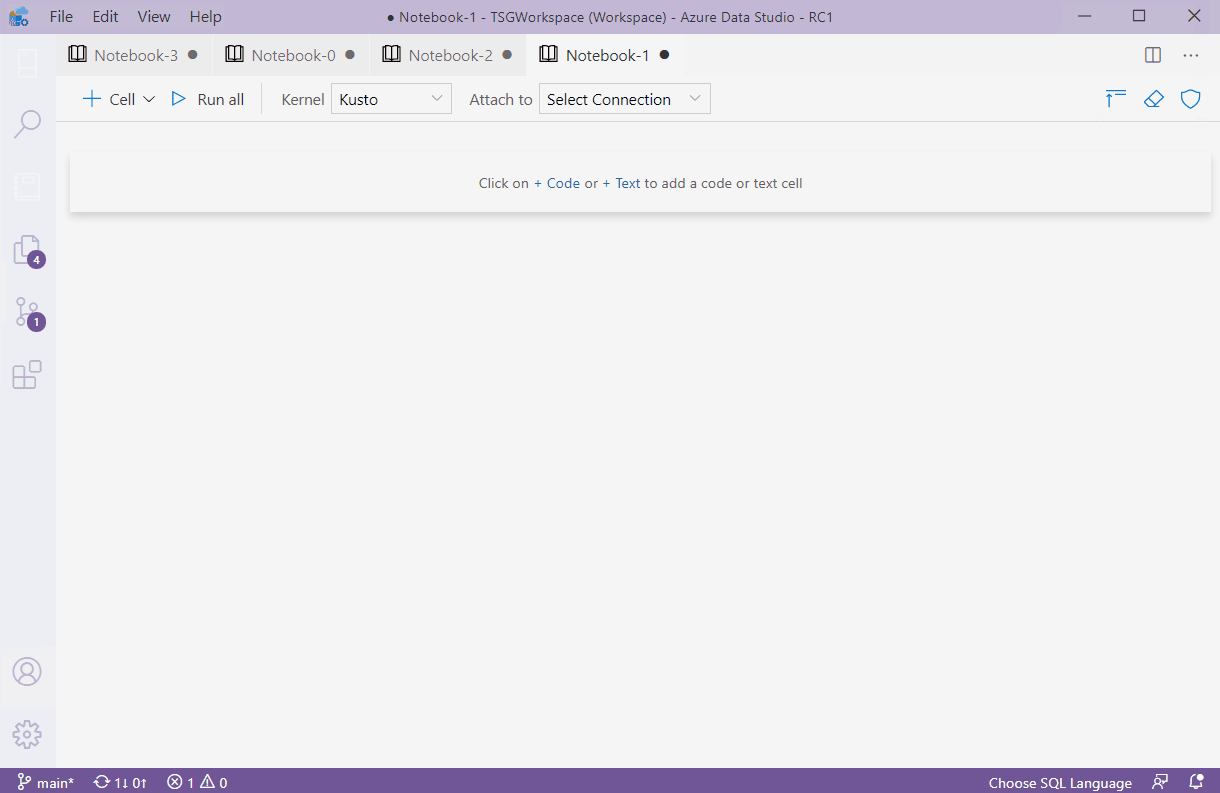The width and height of the screenshot is (1220, 793).
Task: Collapse all cells in the notebook
Action: click(1115, 98)
